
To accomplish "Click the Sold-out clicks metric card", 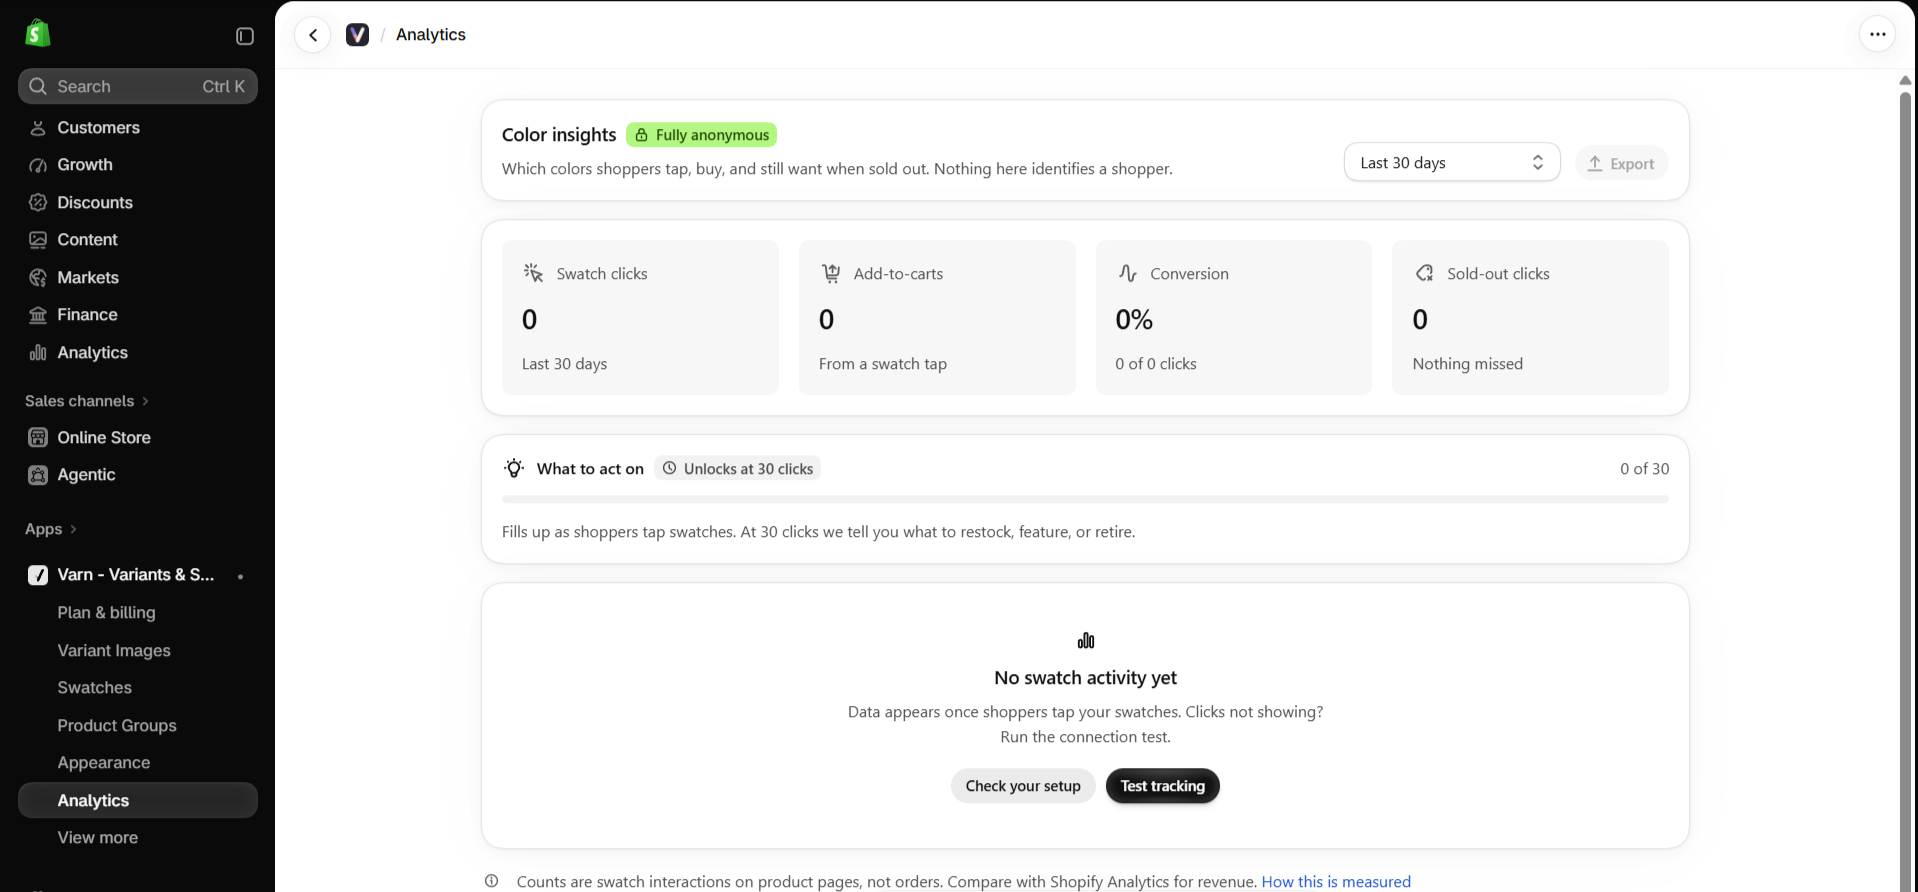I will coord(1530,317).
